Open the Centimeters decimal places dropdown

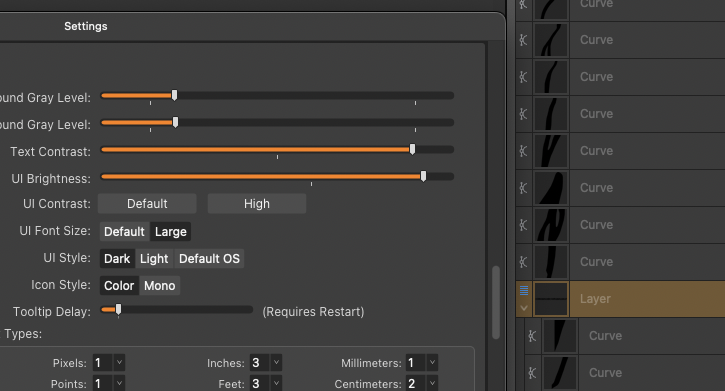(432, 384)
